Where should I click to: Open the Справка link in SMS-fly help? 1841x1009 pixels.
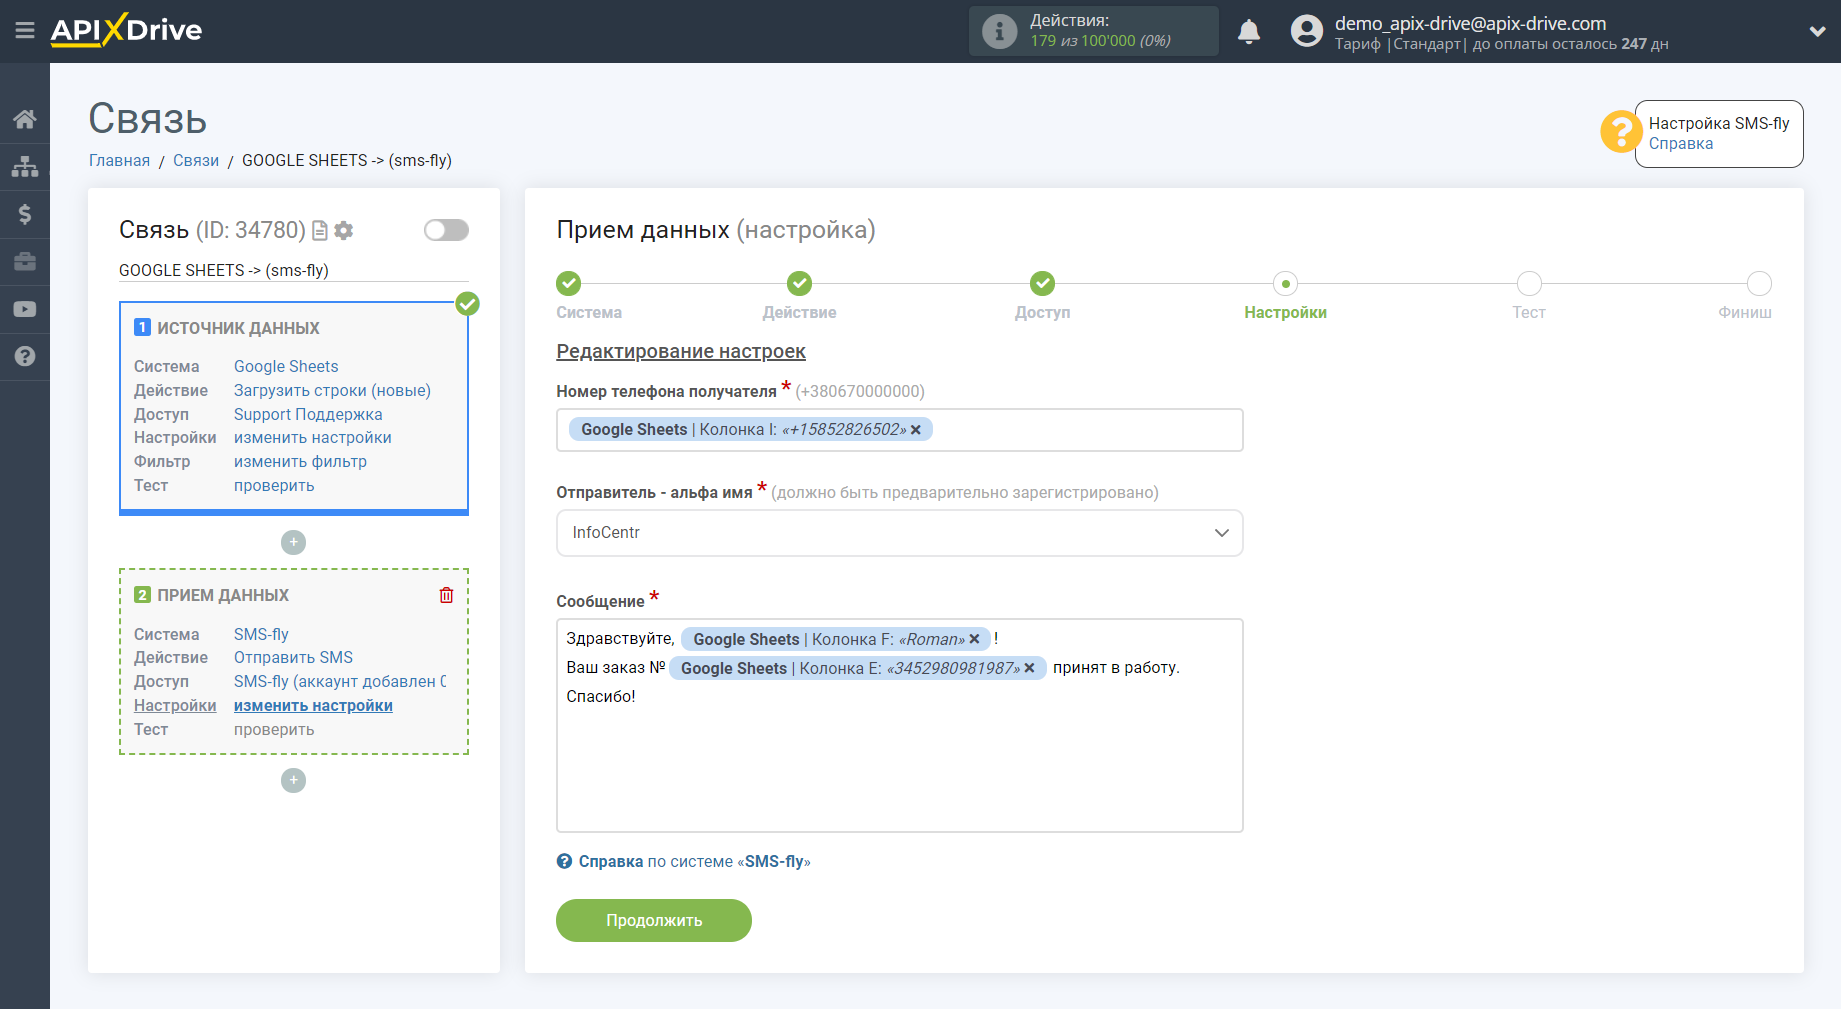click(x=1680, y=144)
